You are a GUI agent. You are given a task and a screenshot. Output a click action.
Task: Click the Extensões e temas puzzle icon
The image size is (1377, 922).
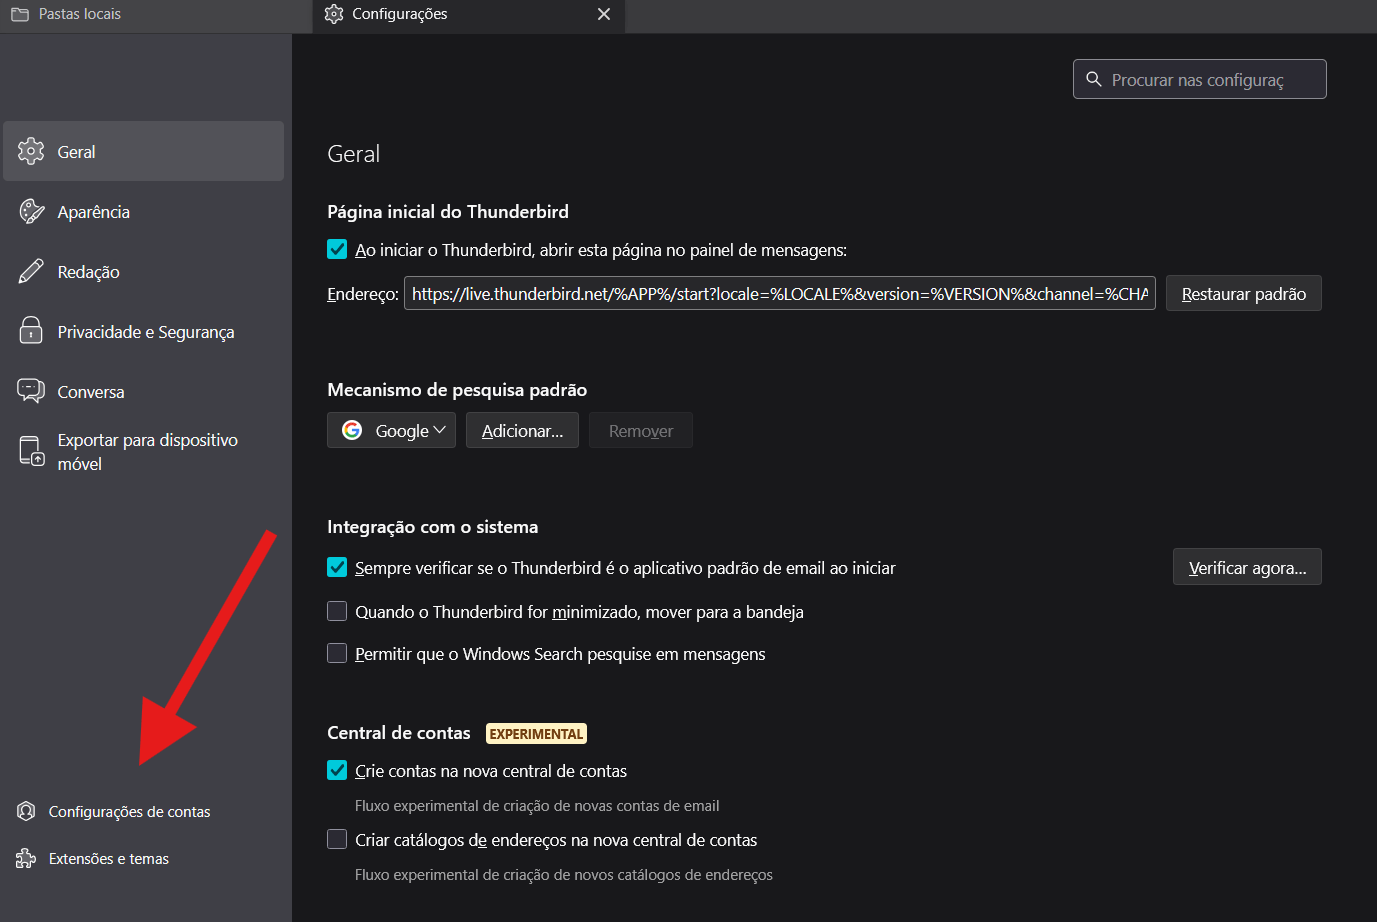click(x=26, y=858)
